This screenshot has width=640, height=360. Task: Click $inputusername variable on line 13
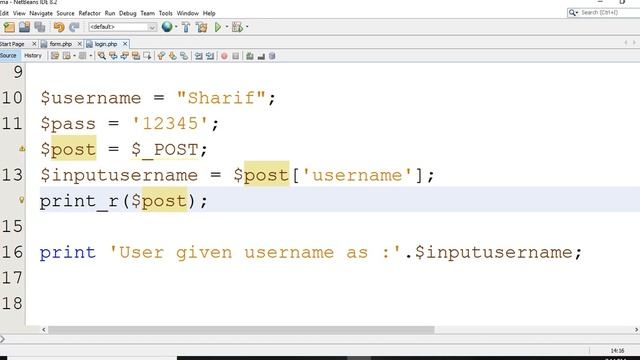click(x=119, y=176)
